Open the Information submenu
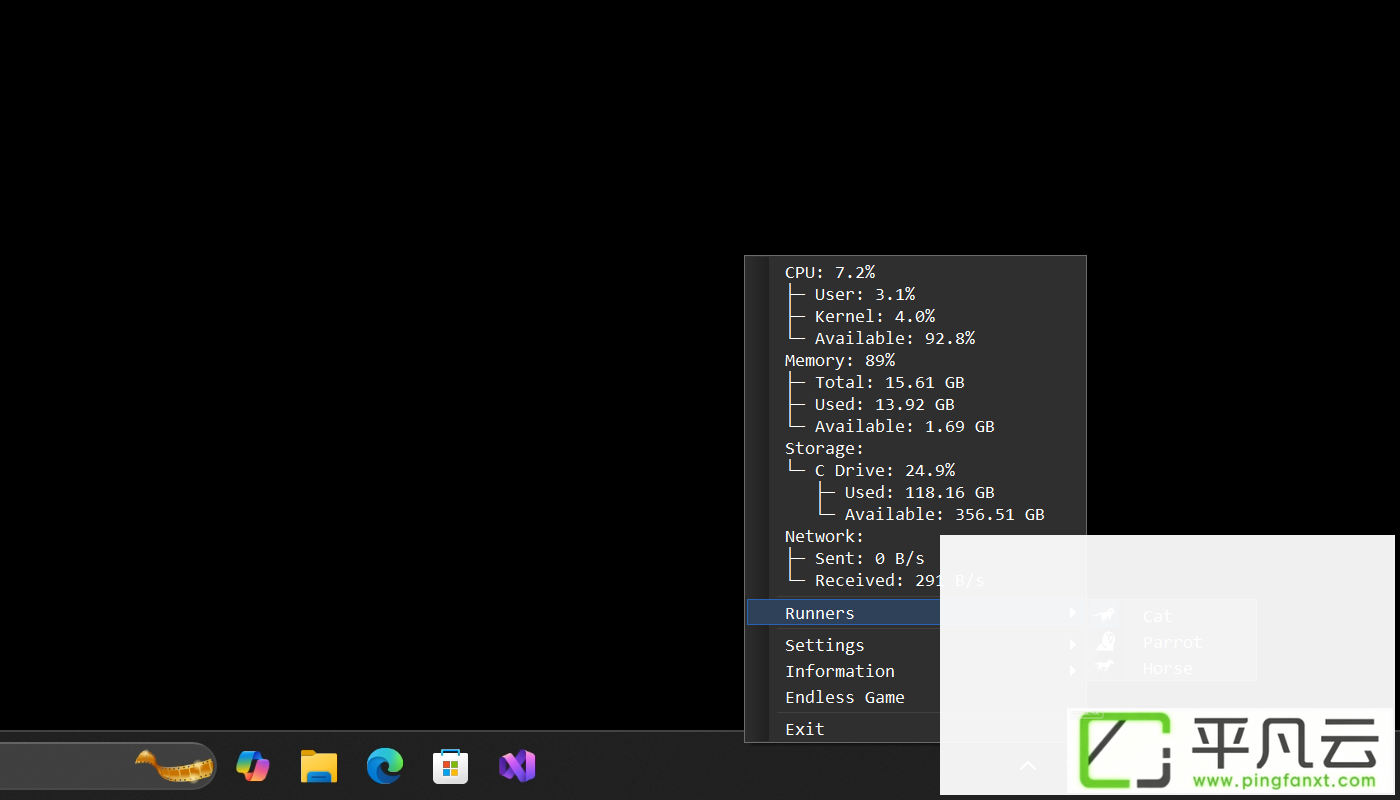 tap(915, 671)
